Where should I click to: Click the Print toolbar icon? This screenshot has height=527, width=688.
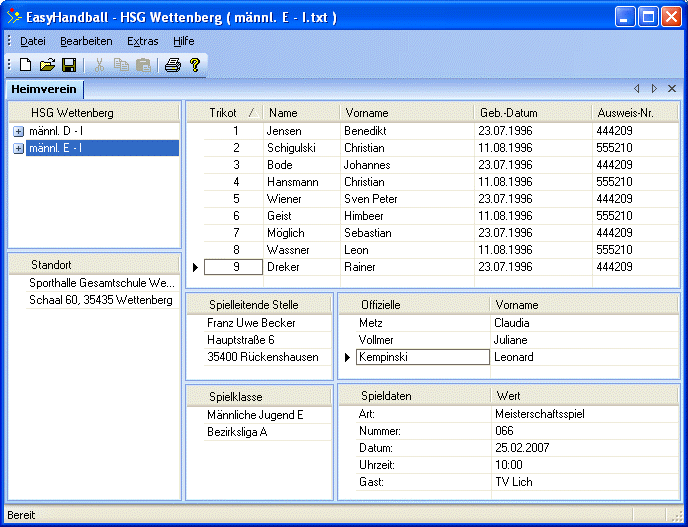pos(172,65)
